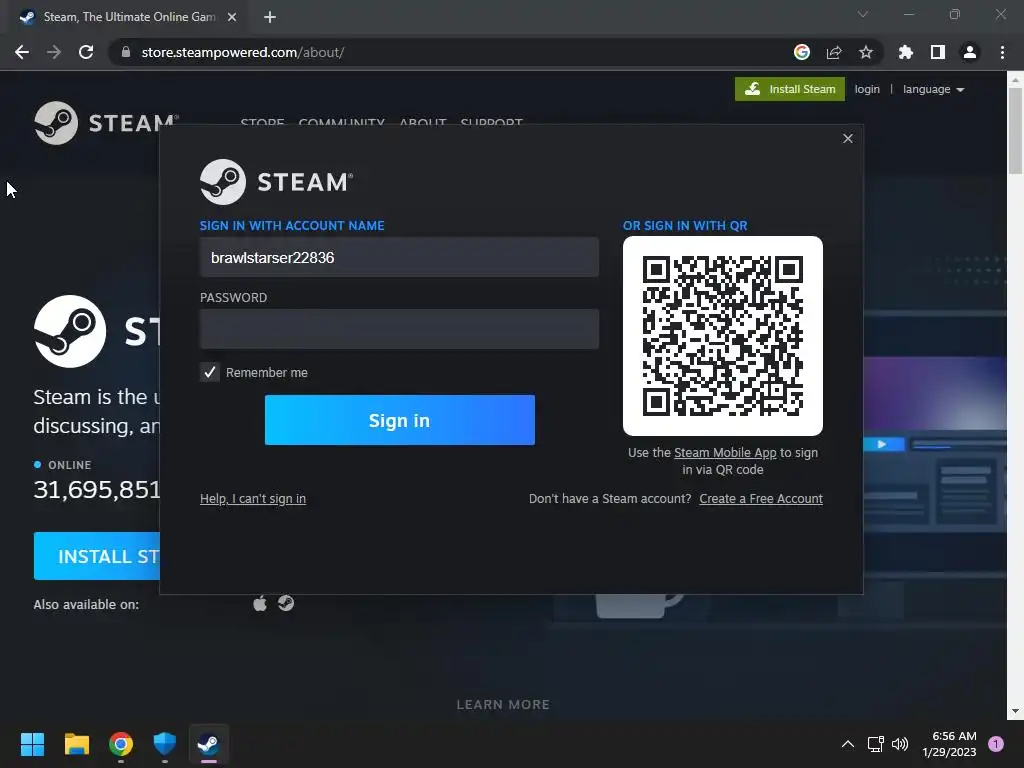Click the volume speaker icon
This screenshot has width=1024, height=768.
click(900, 744)
